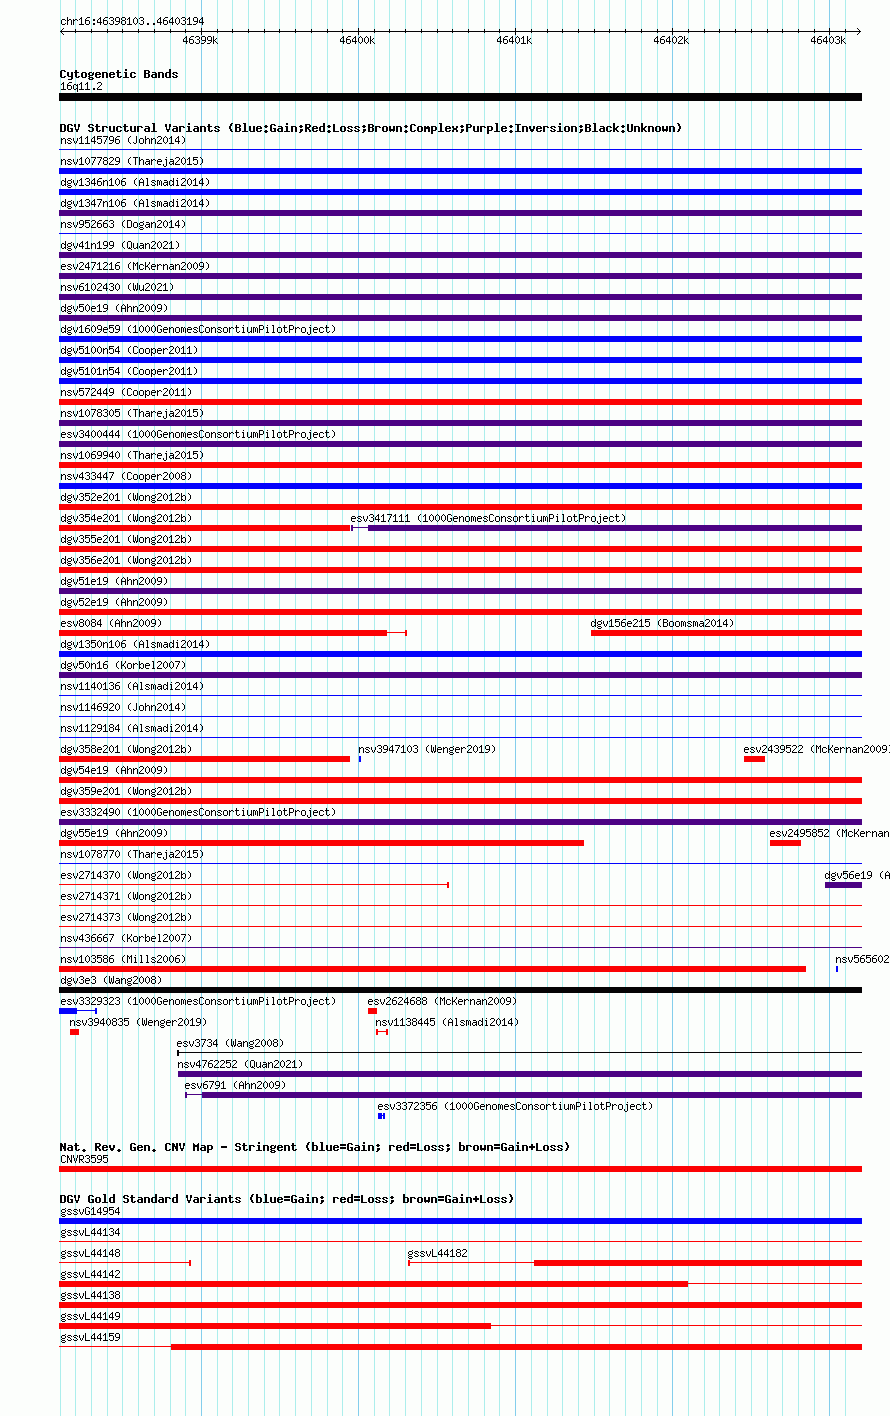Viewport: 890px width, 1416px height.
Task: Click the dgv56e19 purple inversion bar
Action: click(843, 885)
